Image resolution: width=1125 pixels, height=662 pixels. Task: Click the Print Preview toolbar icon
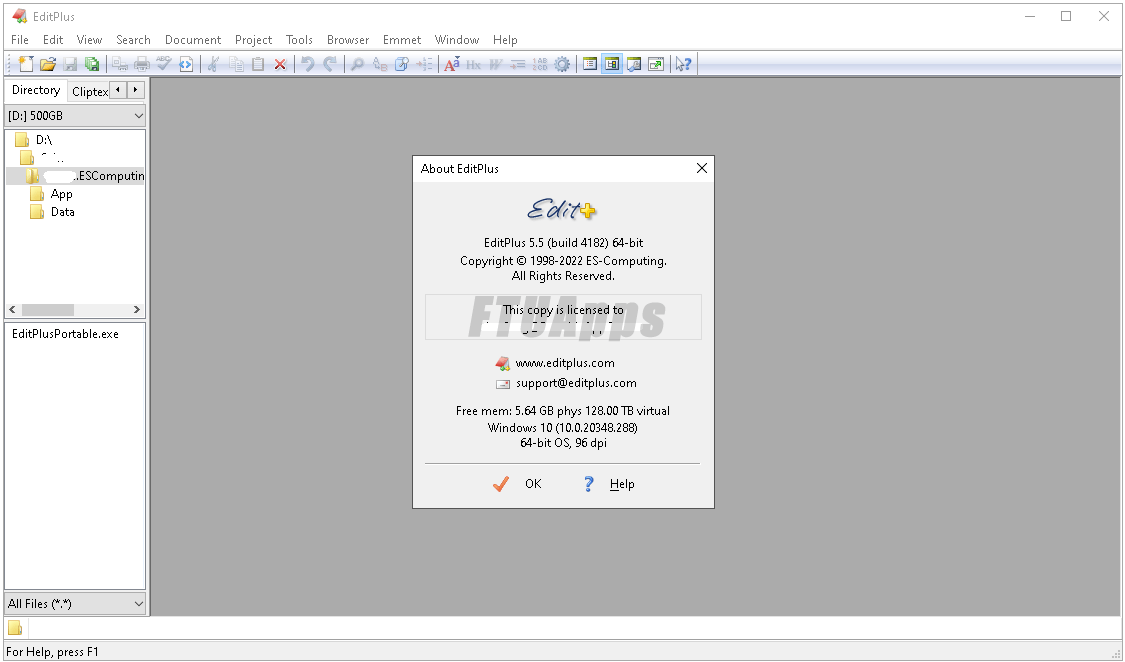(120, 64)
